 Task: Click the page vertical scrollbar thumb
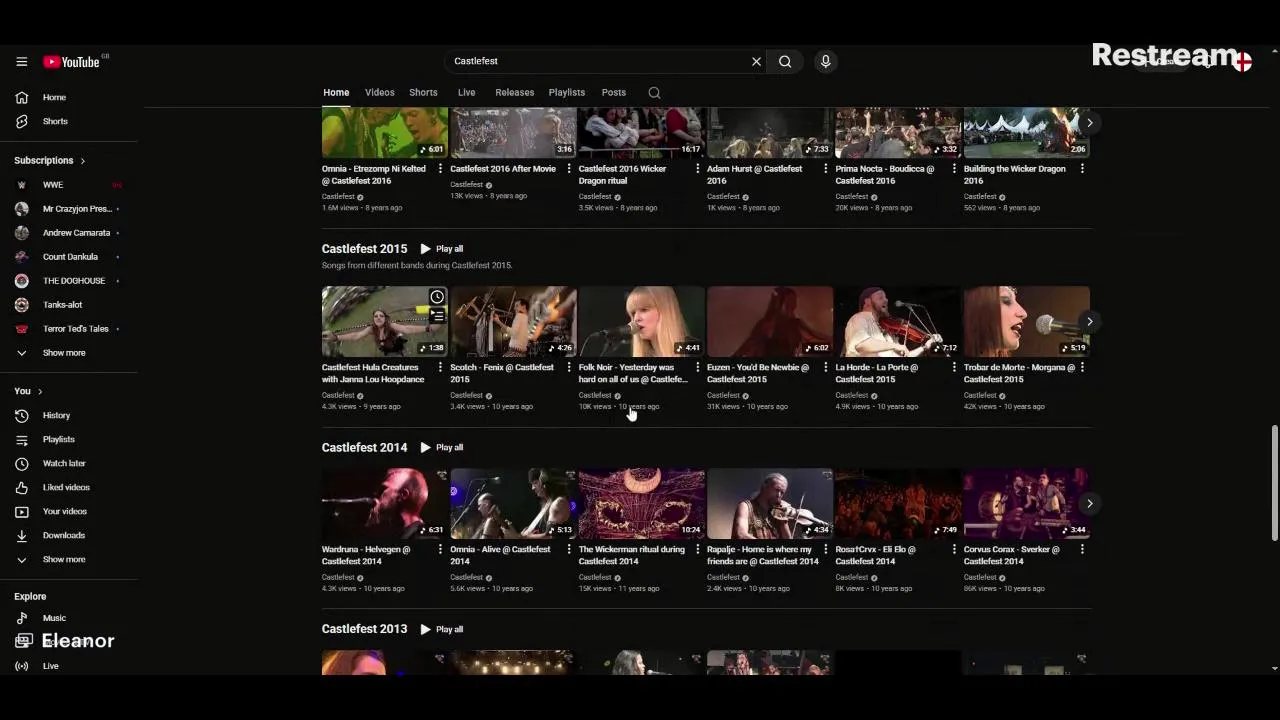click(x=1274, y=483)
